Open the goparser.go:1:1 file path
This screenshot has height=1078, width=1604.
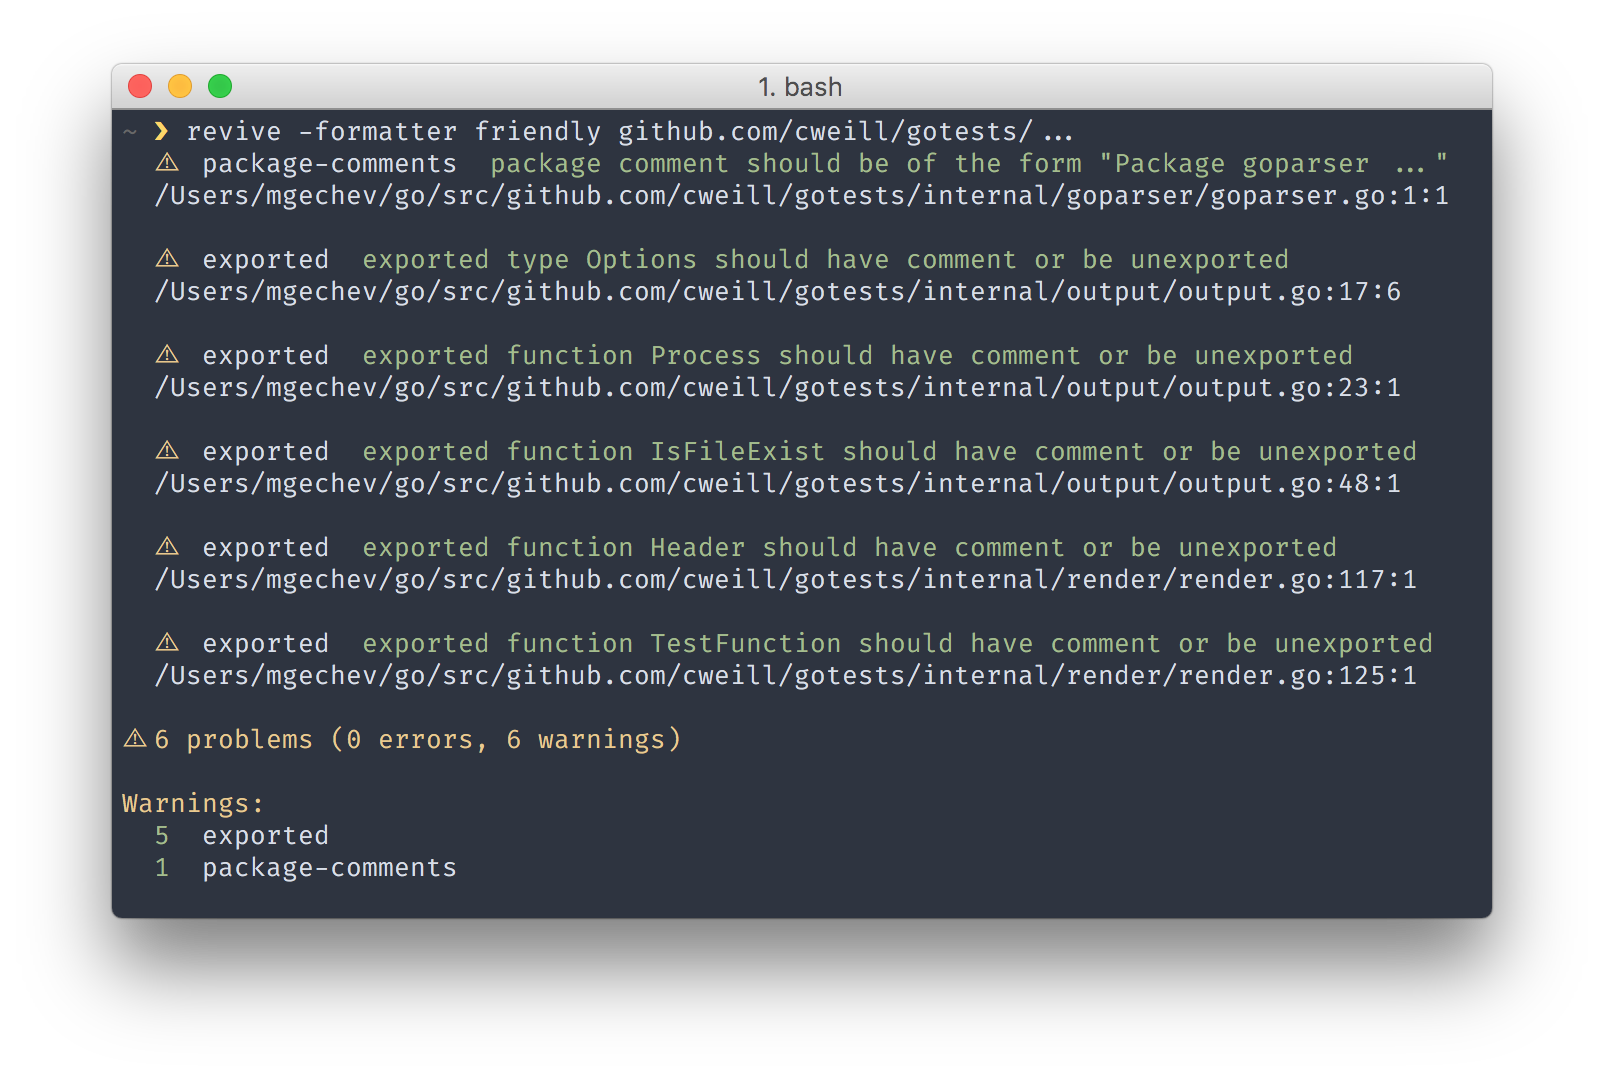(x=801, y=195)
